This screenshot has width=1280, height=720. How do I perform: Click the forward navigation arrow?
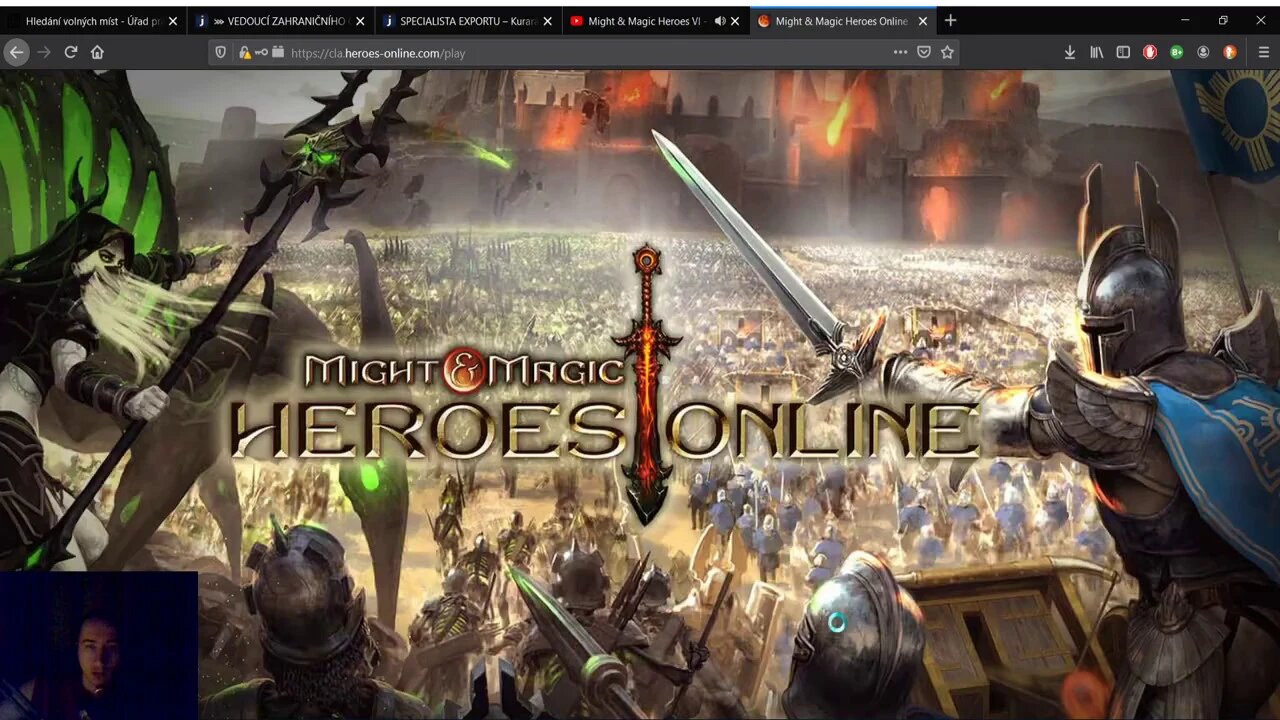pyautogui.click(x=44, y=52)
